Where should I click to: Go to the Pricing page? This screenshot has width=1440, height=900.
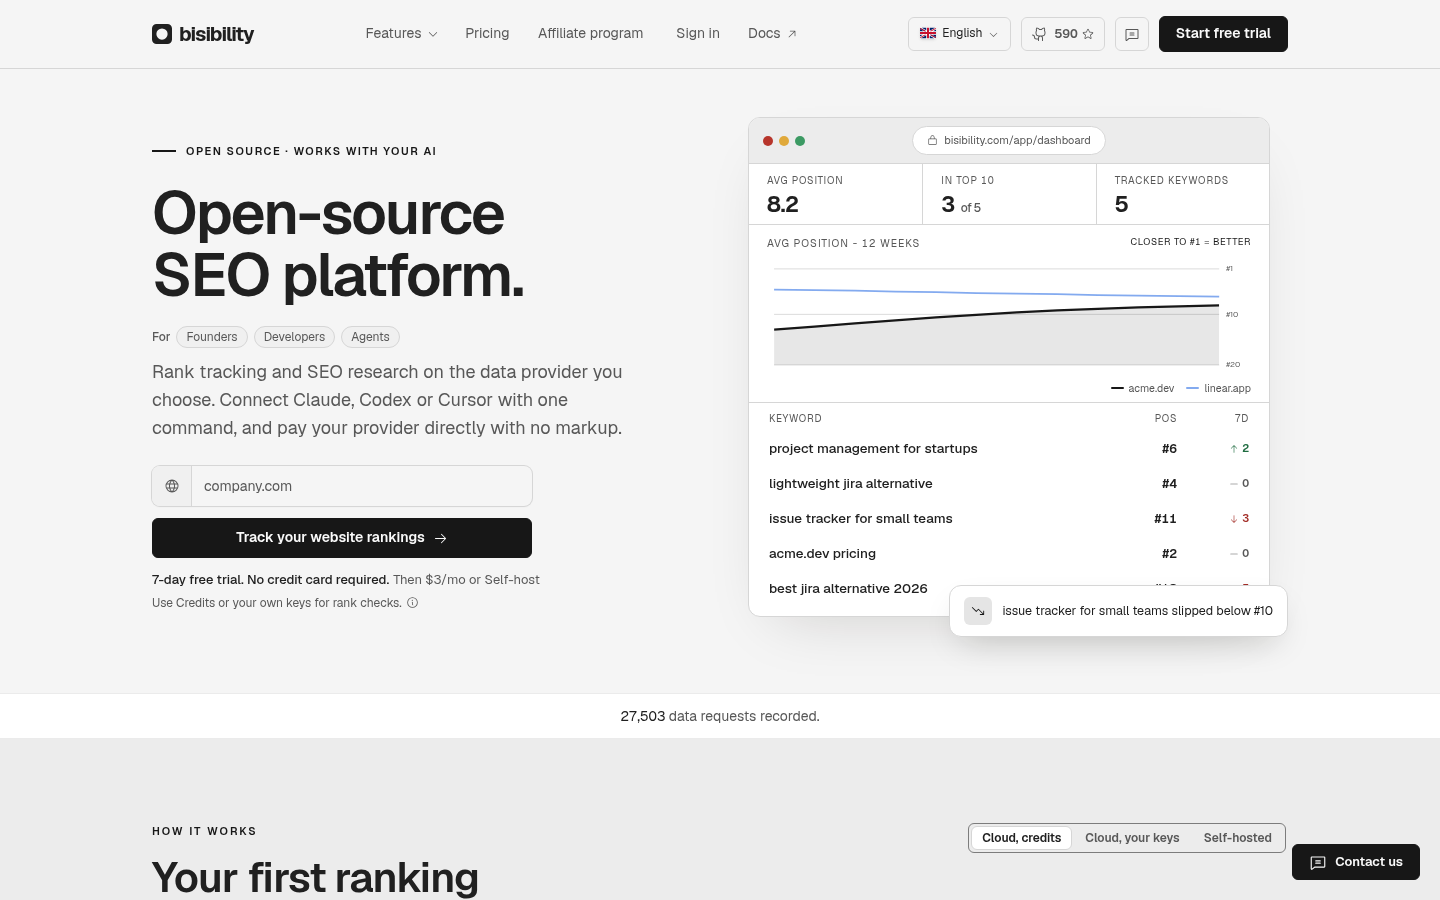[487, 33]
